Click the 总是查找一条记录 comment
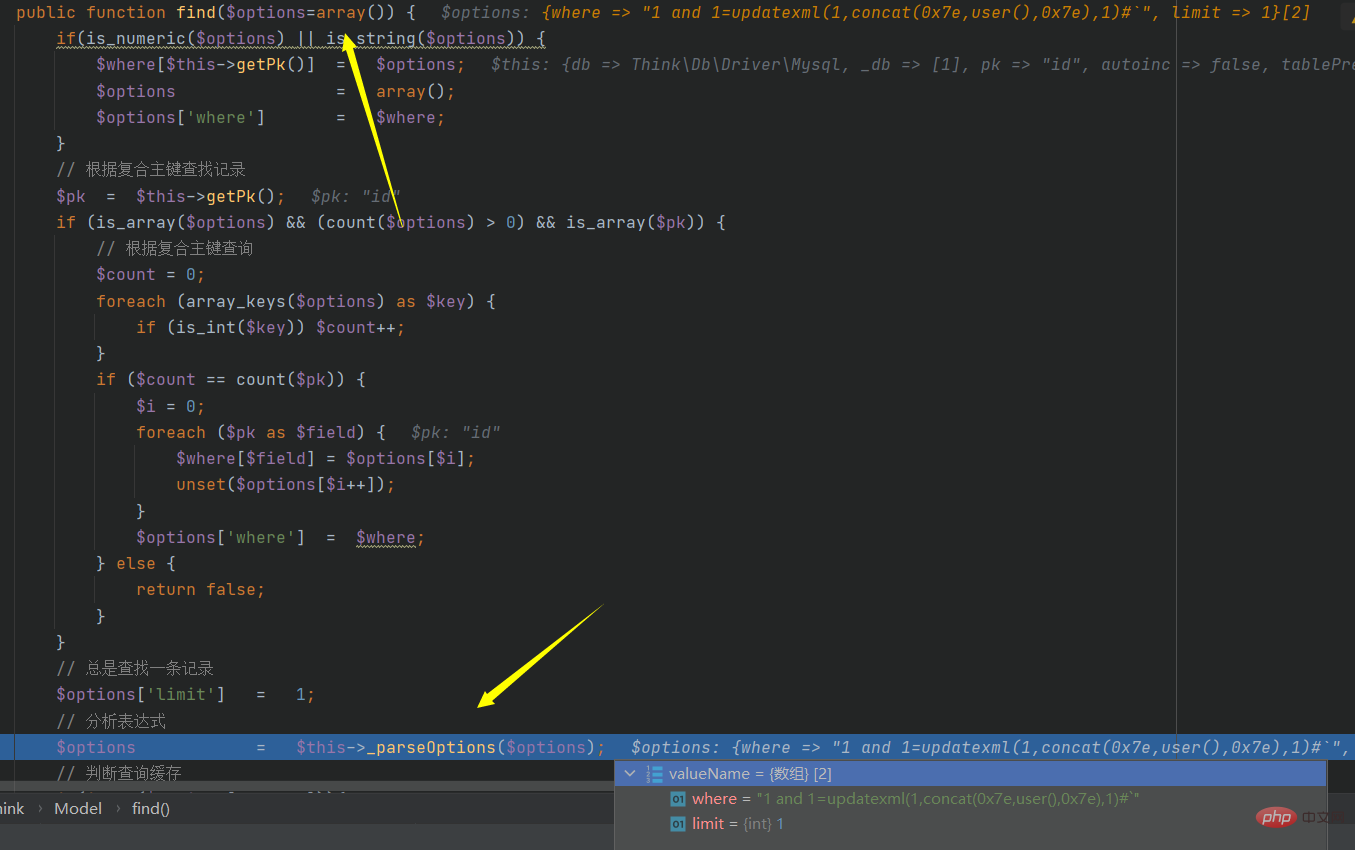 tap(134, 668)
